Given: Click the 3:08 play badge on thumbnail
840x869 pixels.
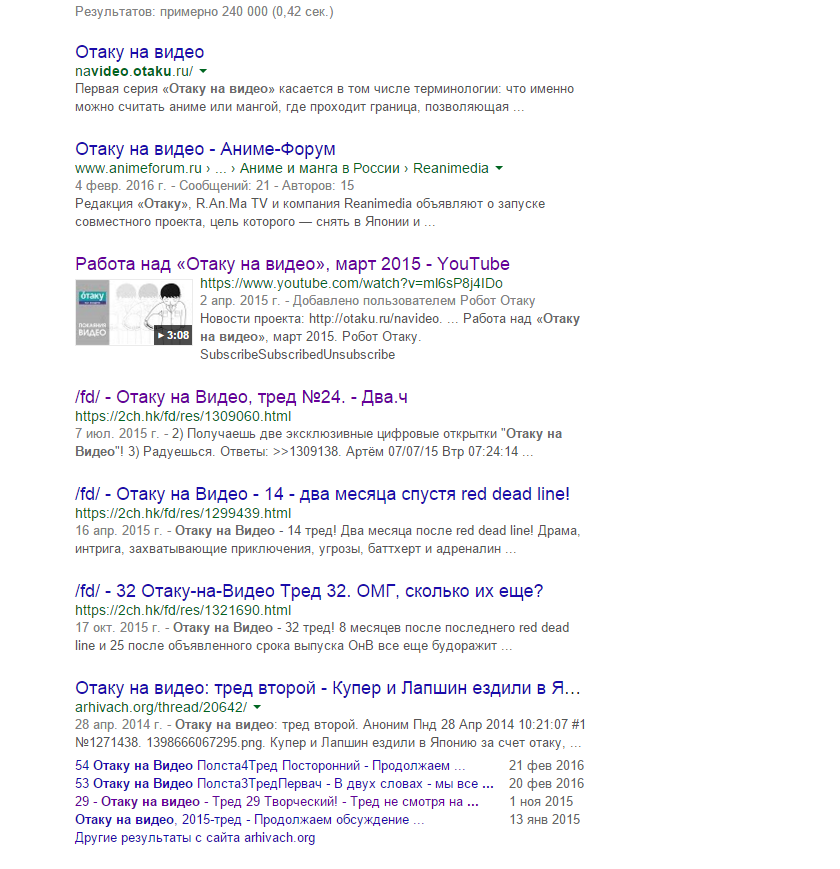Looking at the screenshot, I should 173,335.
